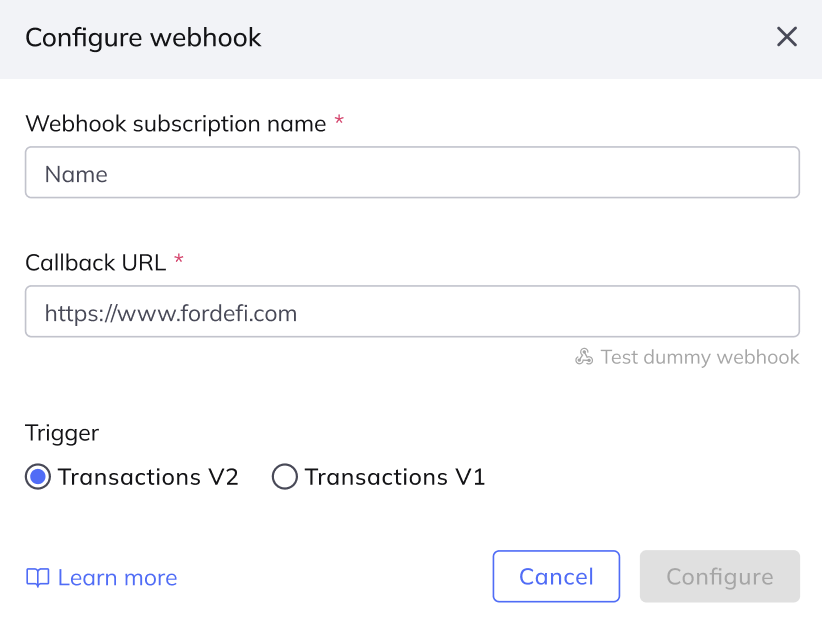Click the Callback URL label
This screenshot has width=822, height=626.
point(95,263)
